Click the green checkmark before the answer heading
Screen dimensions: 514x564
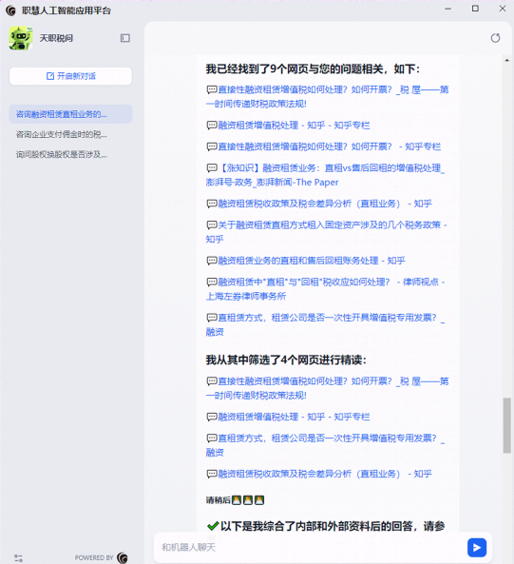213,526
